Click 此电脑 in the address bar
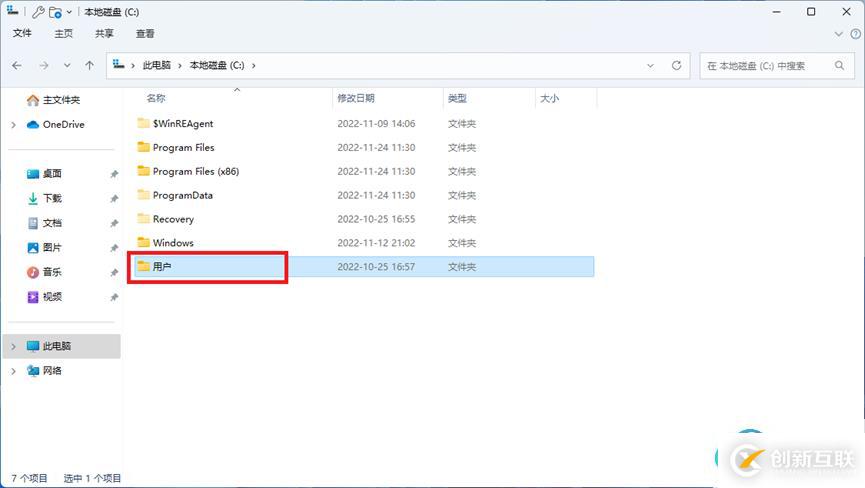This screenshot has height=488, width=865. [x=157, y=65]
